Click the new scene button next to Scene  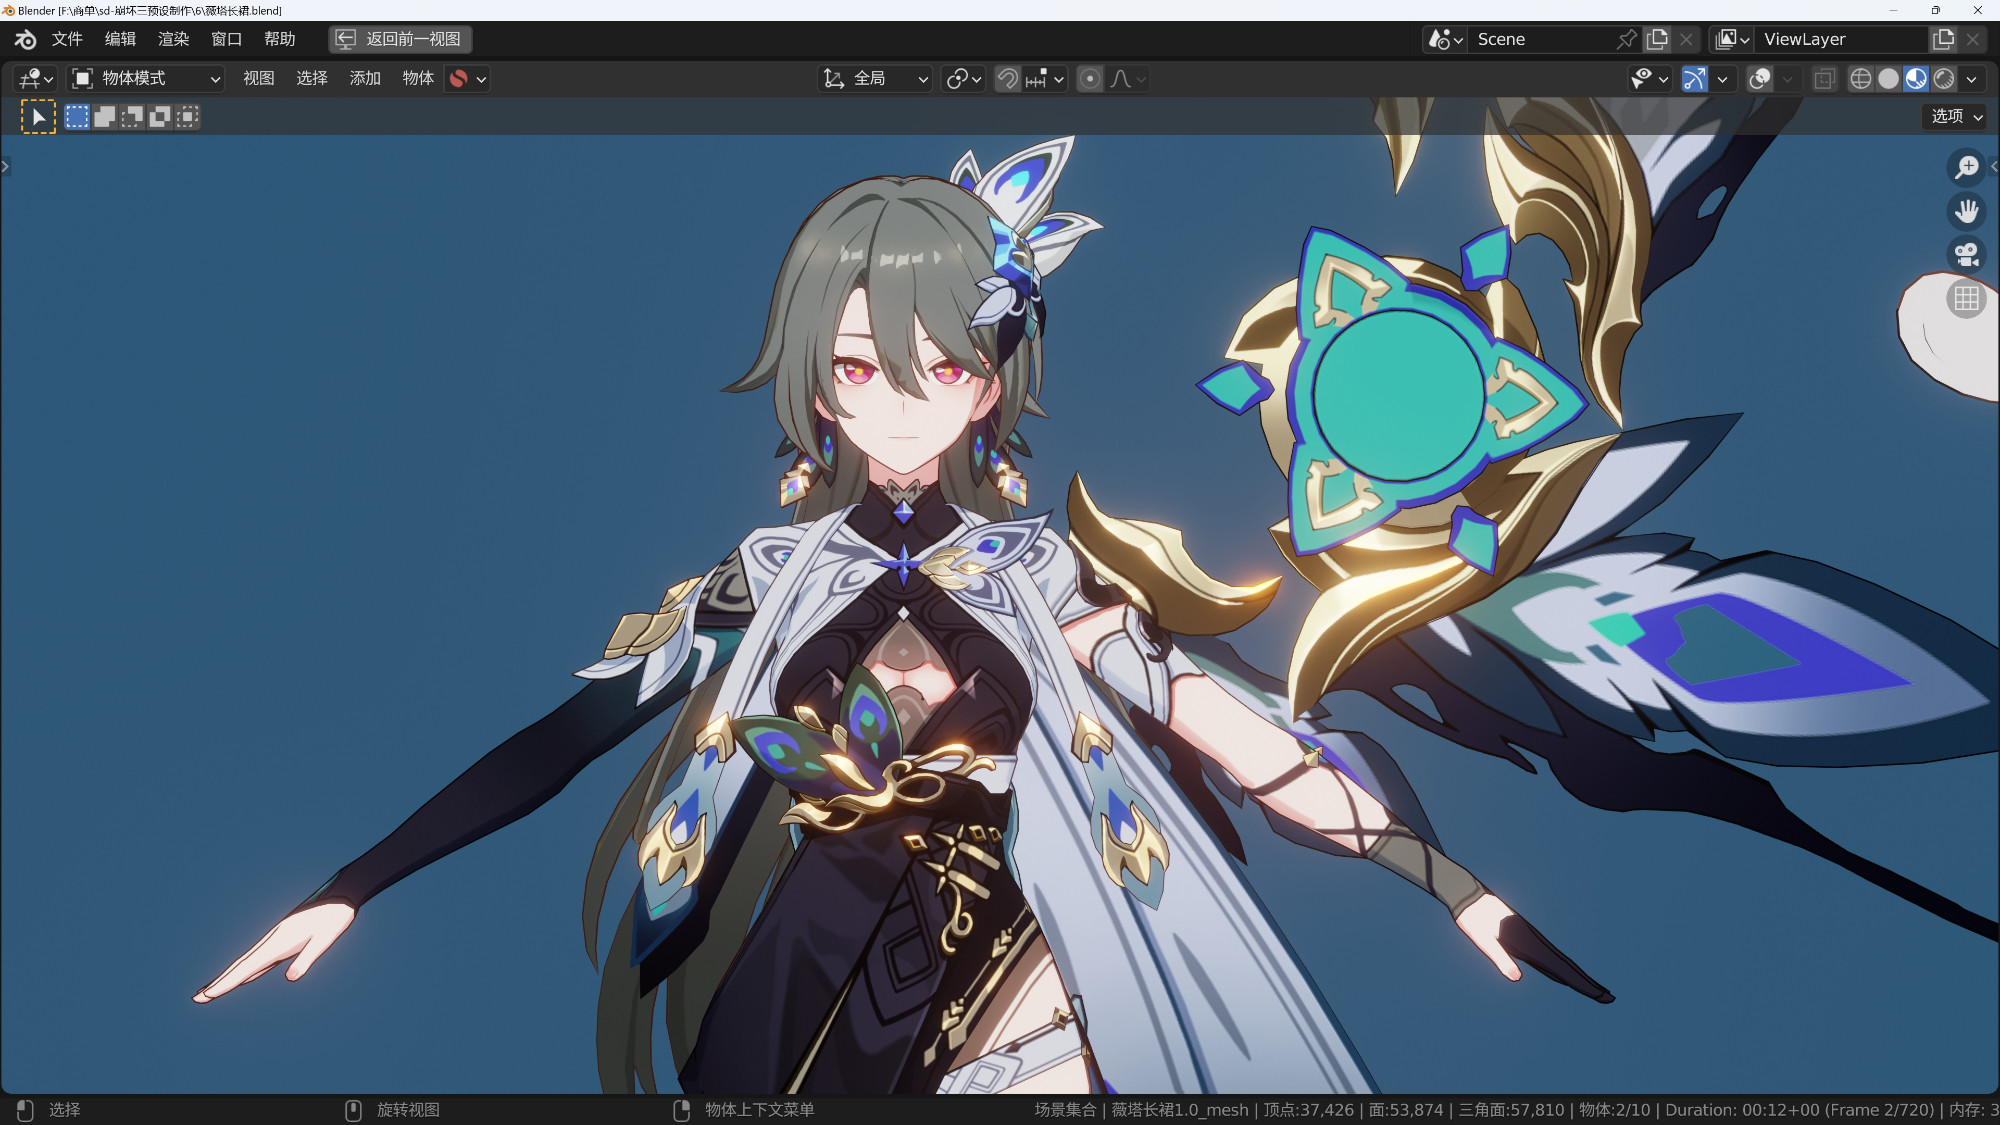(1657, 39)
